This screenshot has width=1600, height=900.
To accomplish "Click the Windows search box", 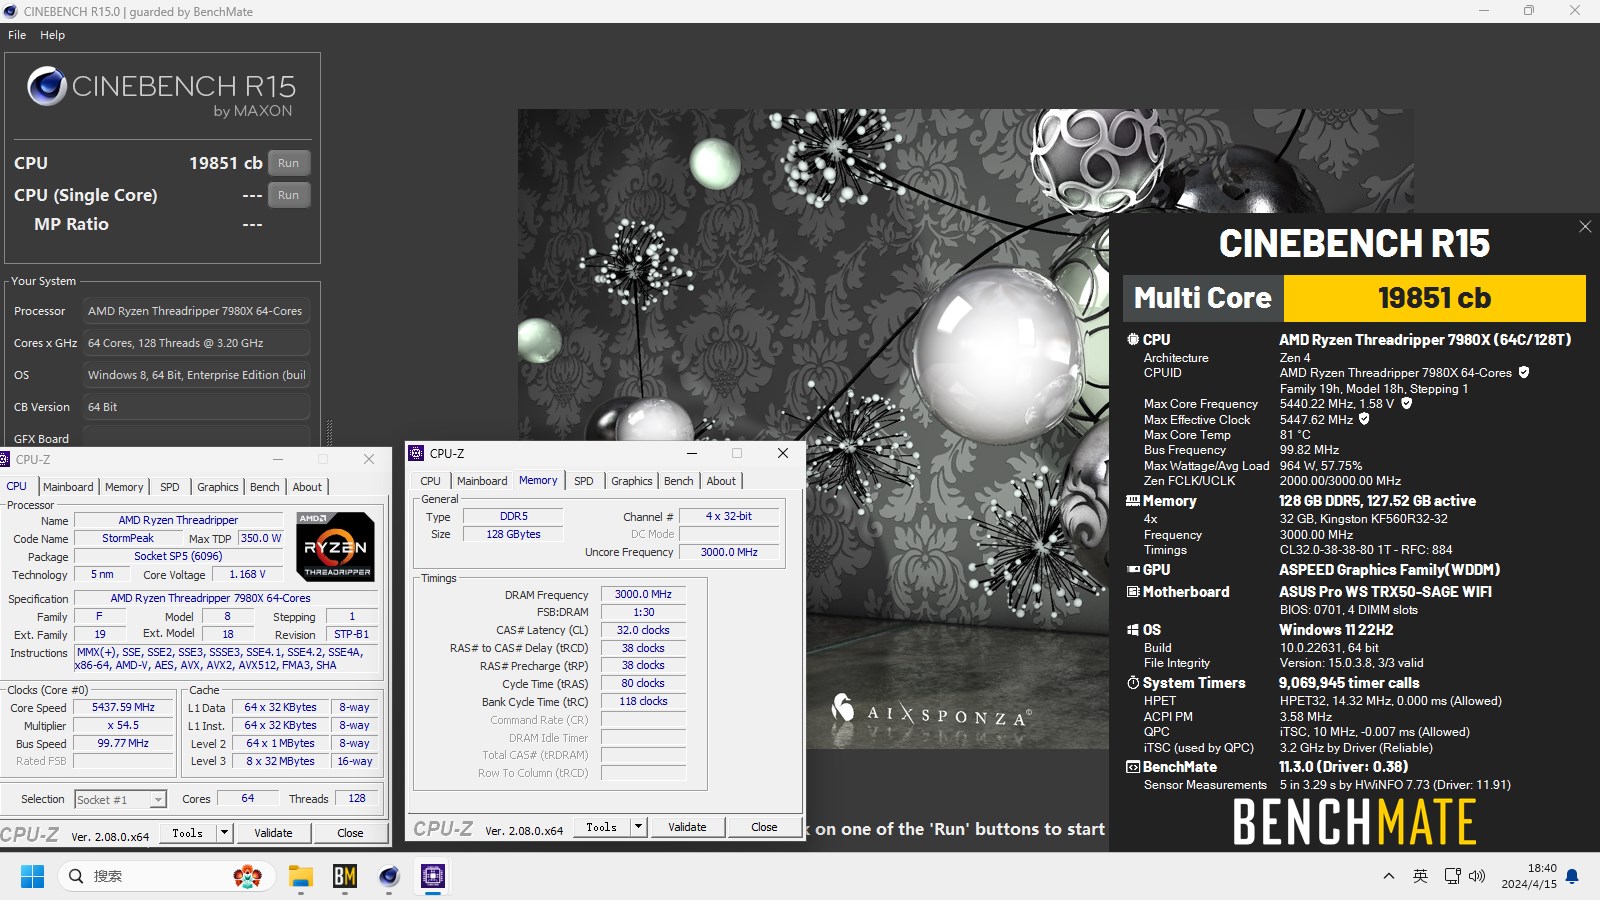I will (167, 877).
